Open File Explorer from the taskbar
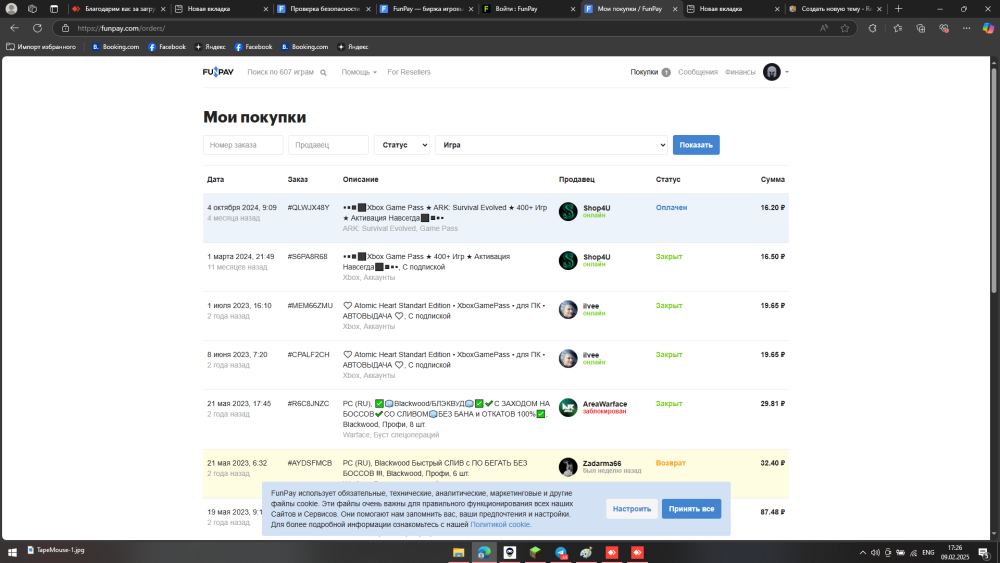This screenshot has width=1000, height=563. pyautogui.click(x=459, y=552)
